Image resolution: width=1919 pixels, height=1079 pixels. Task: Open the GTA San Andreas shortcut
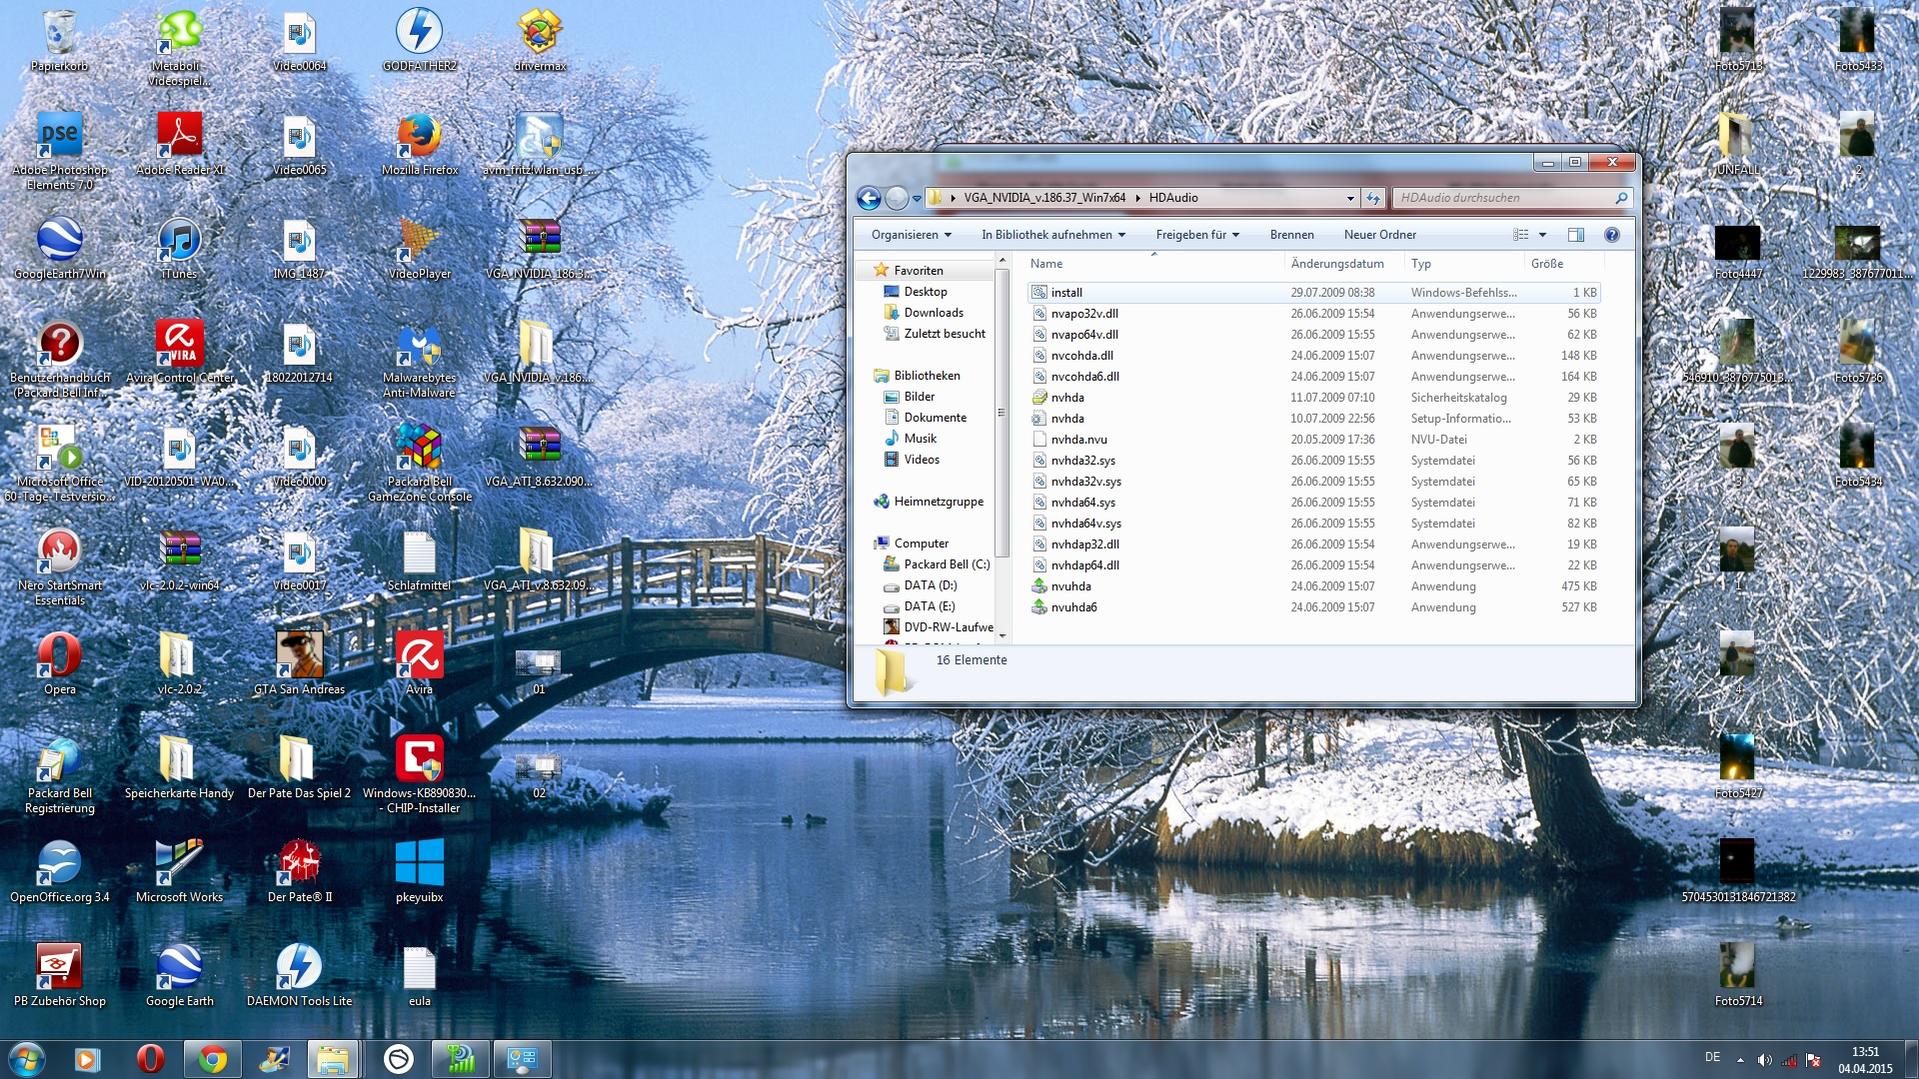[x=299, y=663]
